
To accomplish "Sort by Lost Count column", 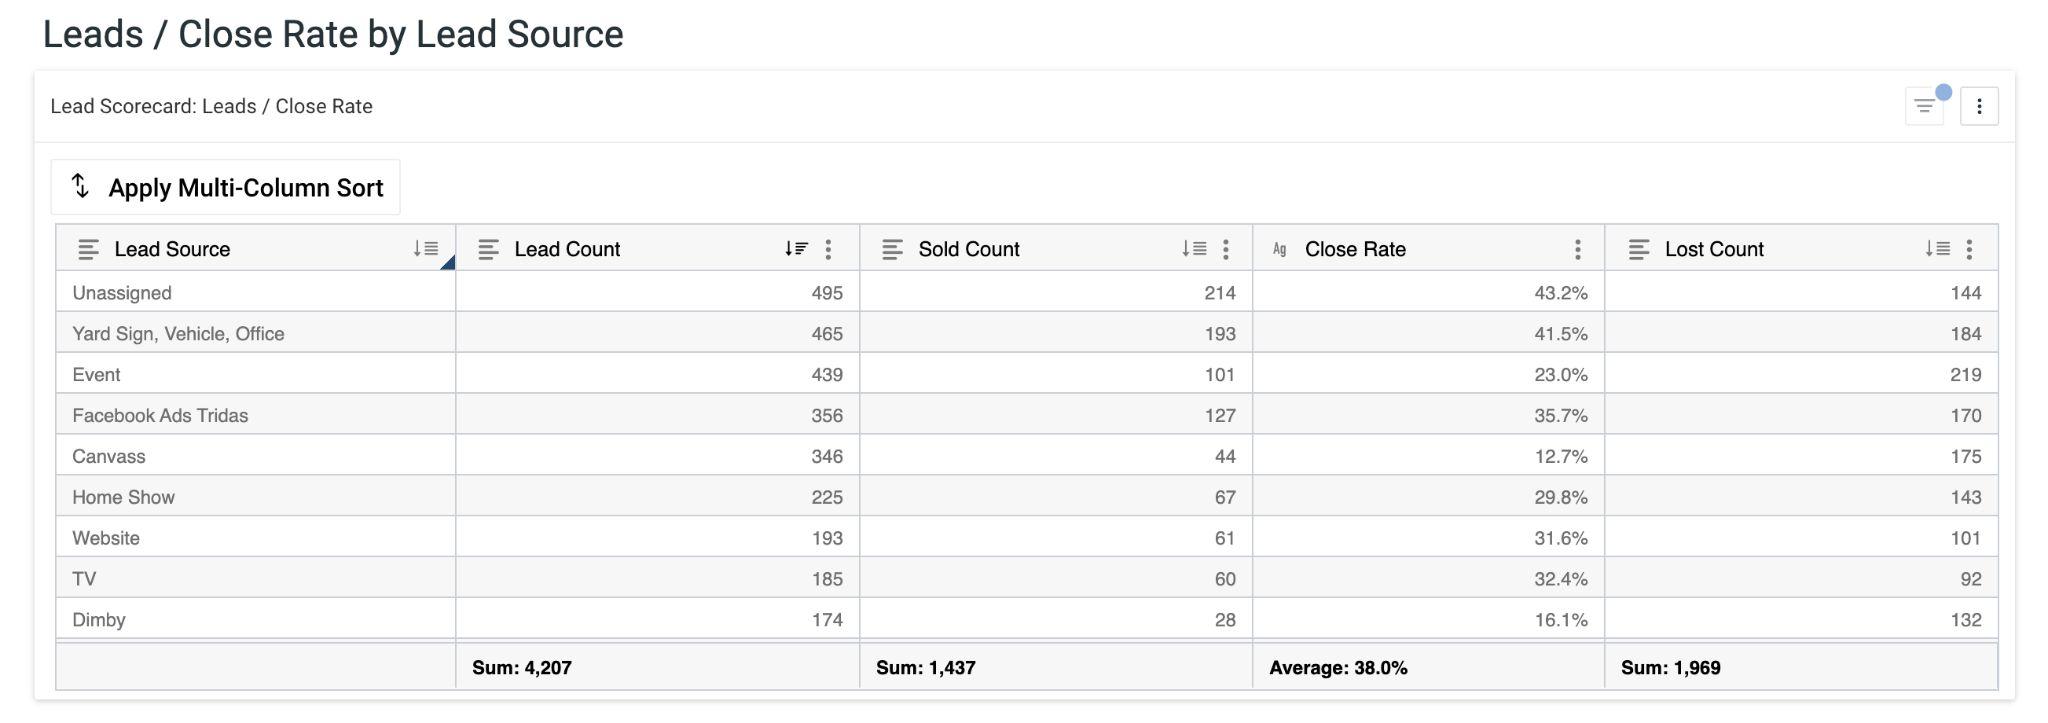I will pos(1937,249).
